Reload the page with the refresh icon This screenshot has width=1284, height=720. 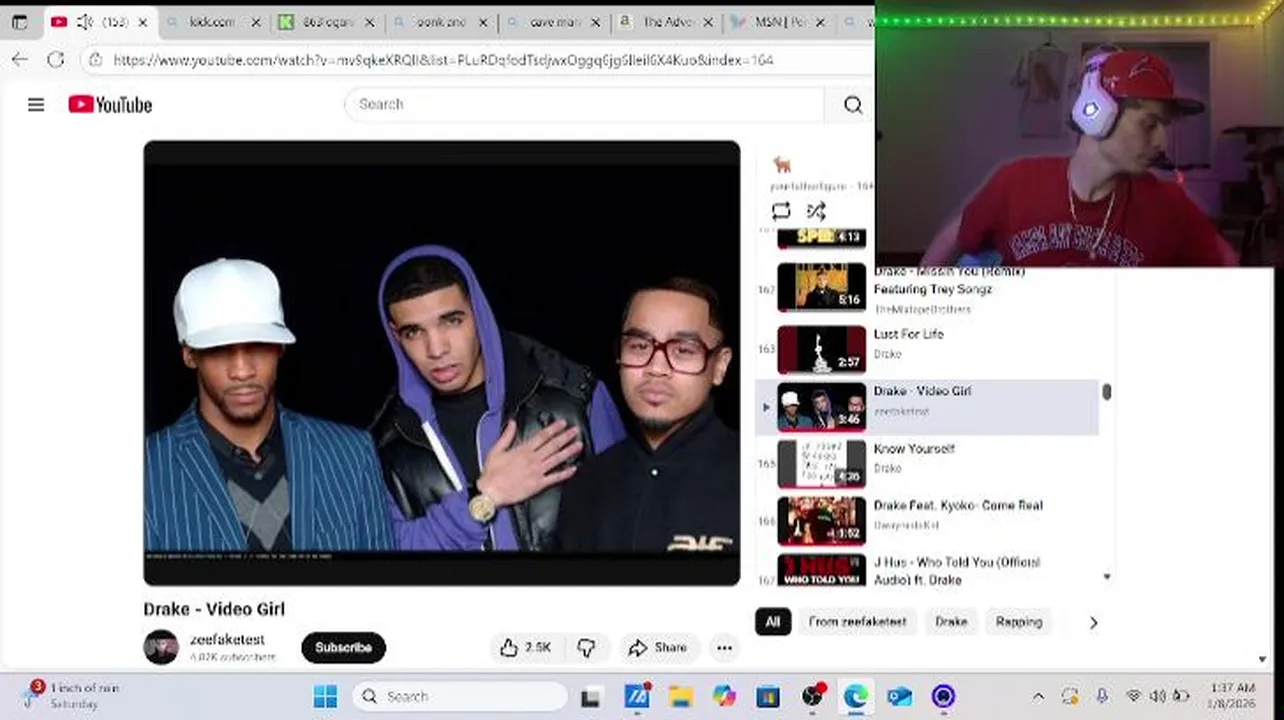[56, 60]
